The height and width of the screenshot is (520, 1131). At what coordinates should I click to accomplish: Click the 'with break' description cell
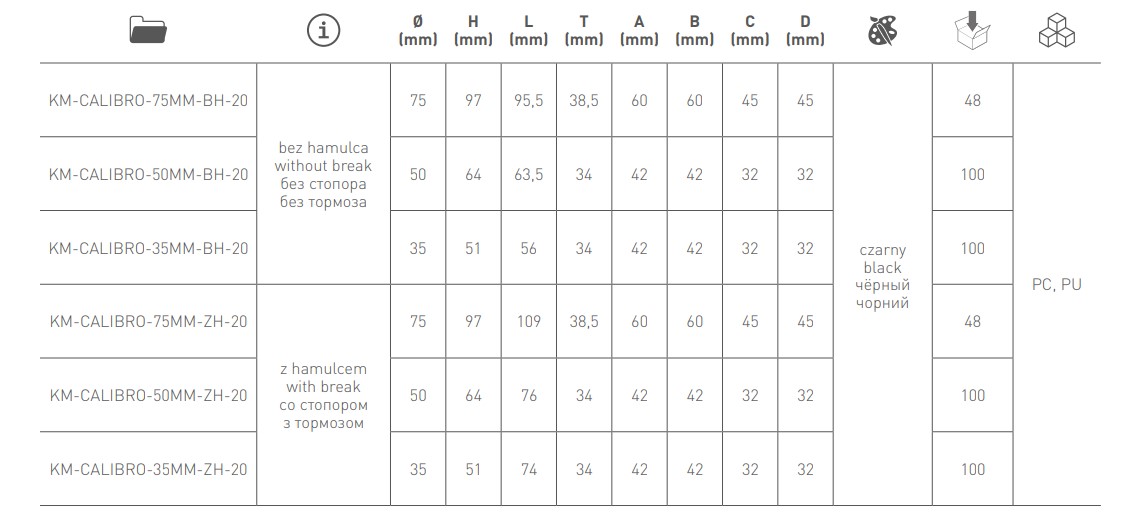click(x=322, y=396)
